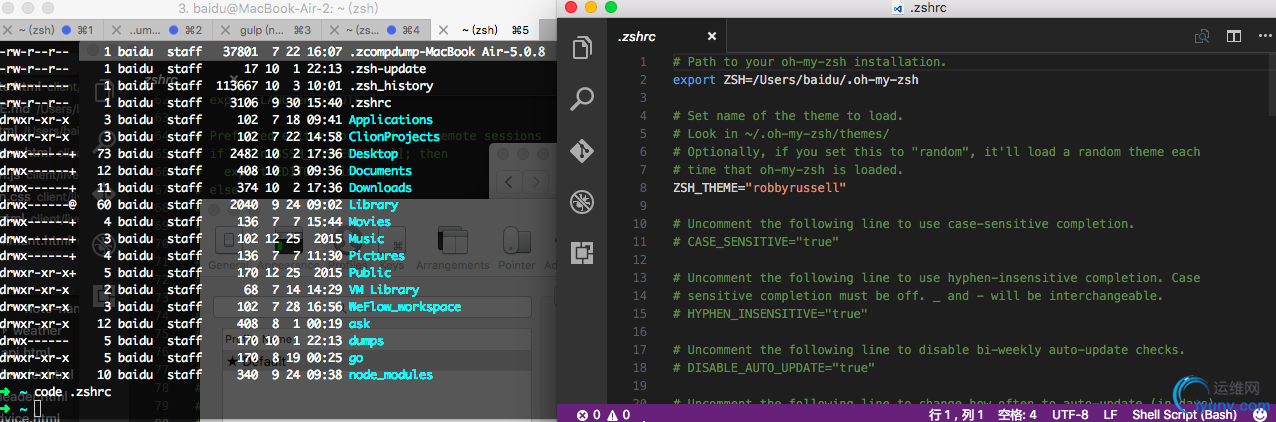Click the WeFlow_workspace directory name in terminal

click(405, 307)
